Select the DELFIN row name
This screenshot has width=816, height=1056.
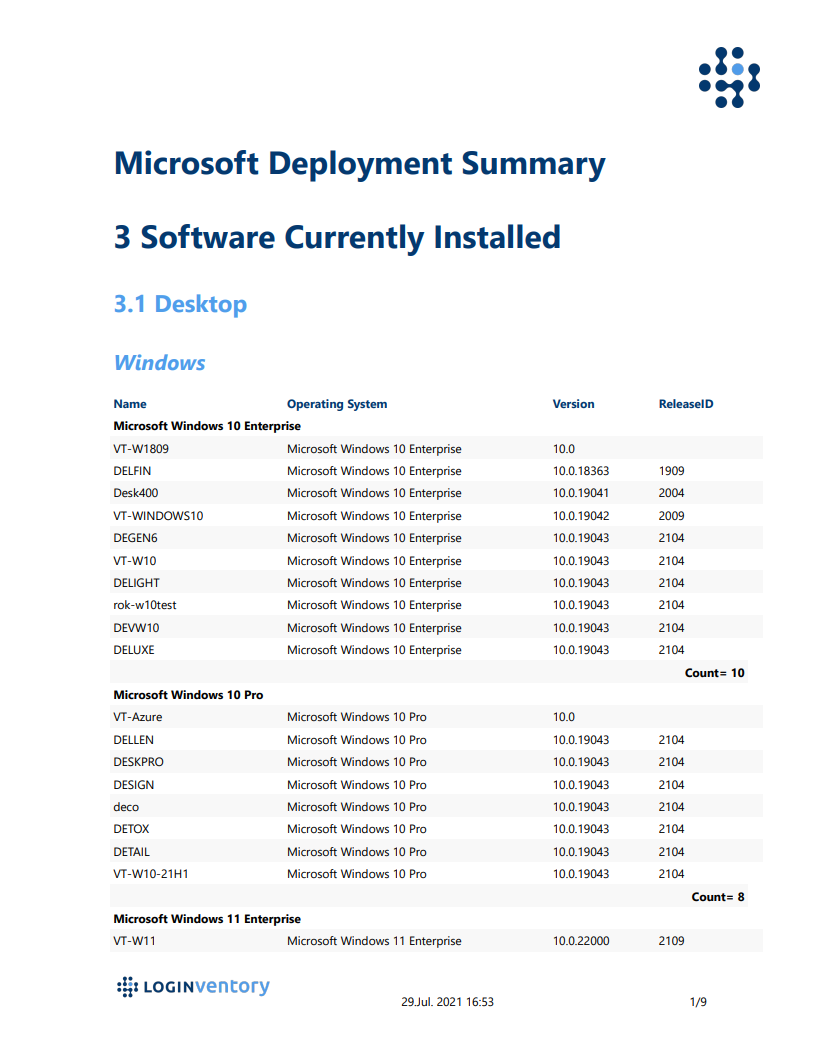(x=132, y=471)
